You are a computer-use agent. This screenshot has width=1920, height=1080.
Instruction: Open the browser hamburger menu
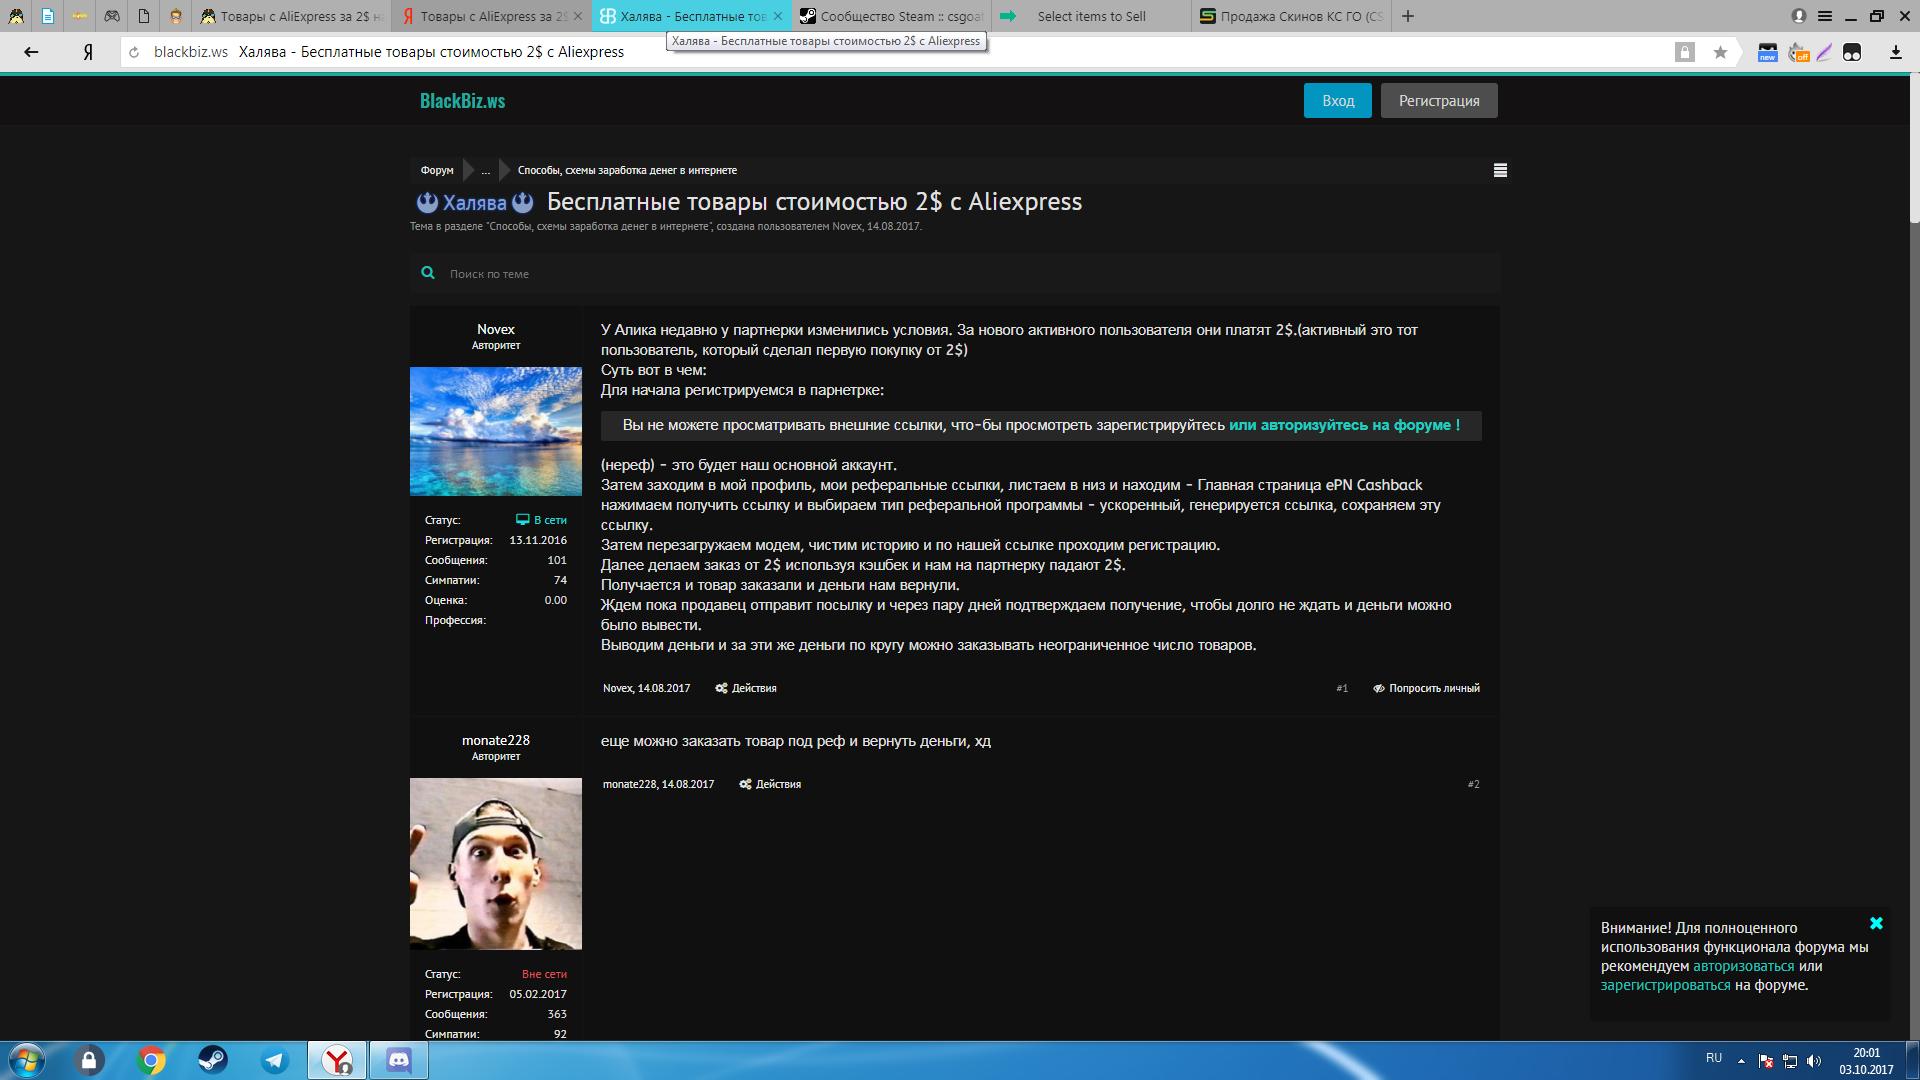[x=1825, y=16]
